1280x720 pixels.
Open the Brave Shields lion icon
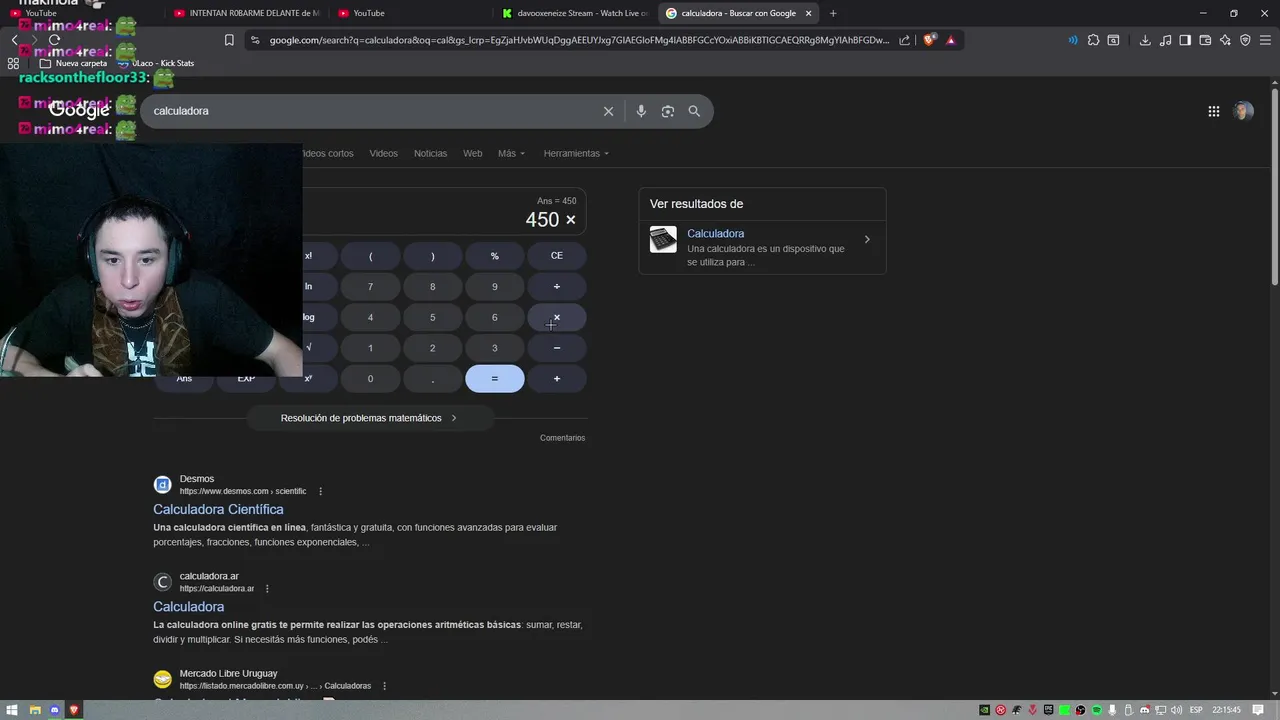pyautogui.click(x=930, y=40)
